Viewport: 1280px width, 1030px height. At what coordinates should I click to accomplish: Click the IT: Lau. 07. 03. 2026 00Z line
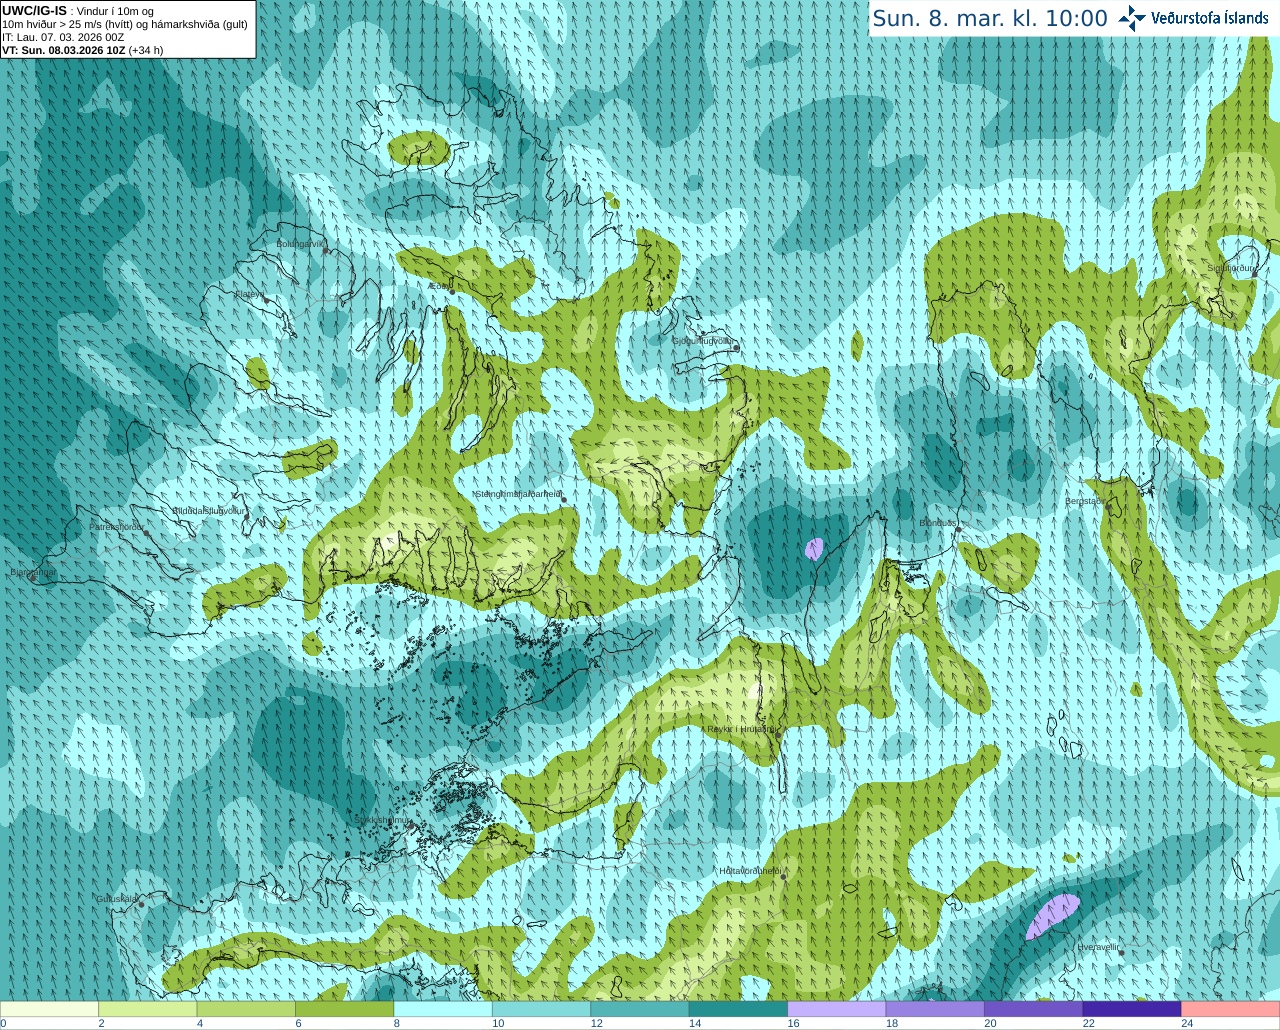[64, 37]
